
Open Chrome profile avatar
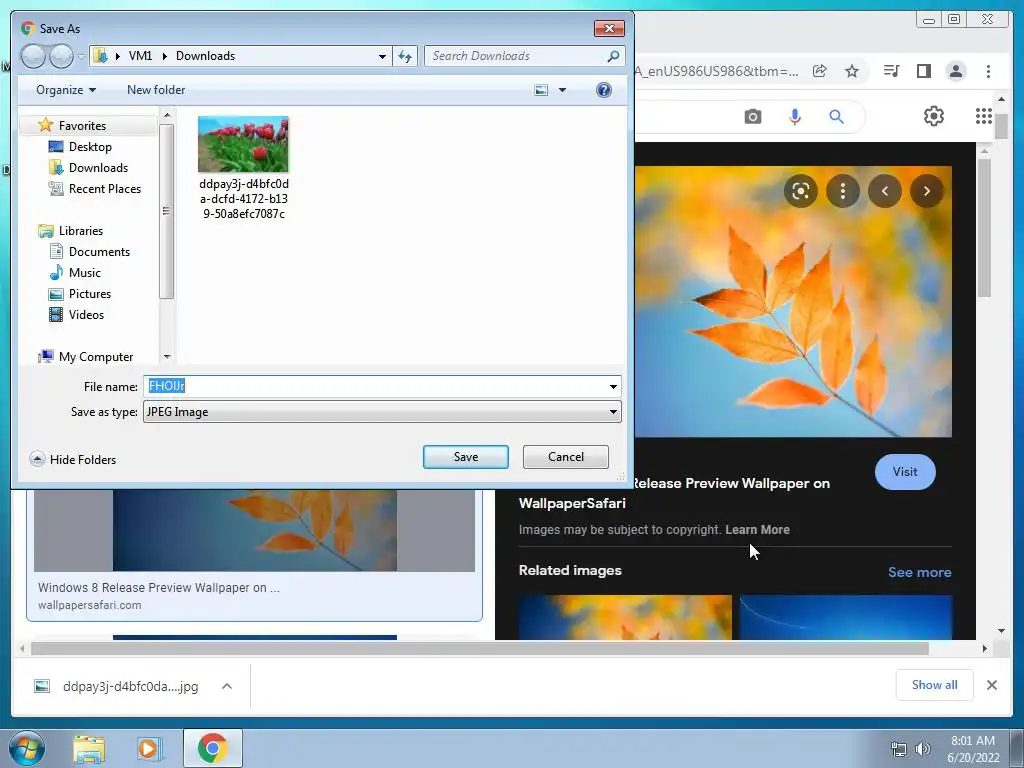pos(955,71)
